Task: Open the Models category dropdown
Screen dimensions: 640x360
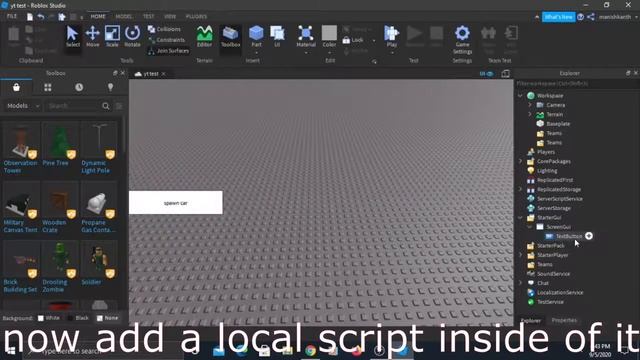Action: 23,106
